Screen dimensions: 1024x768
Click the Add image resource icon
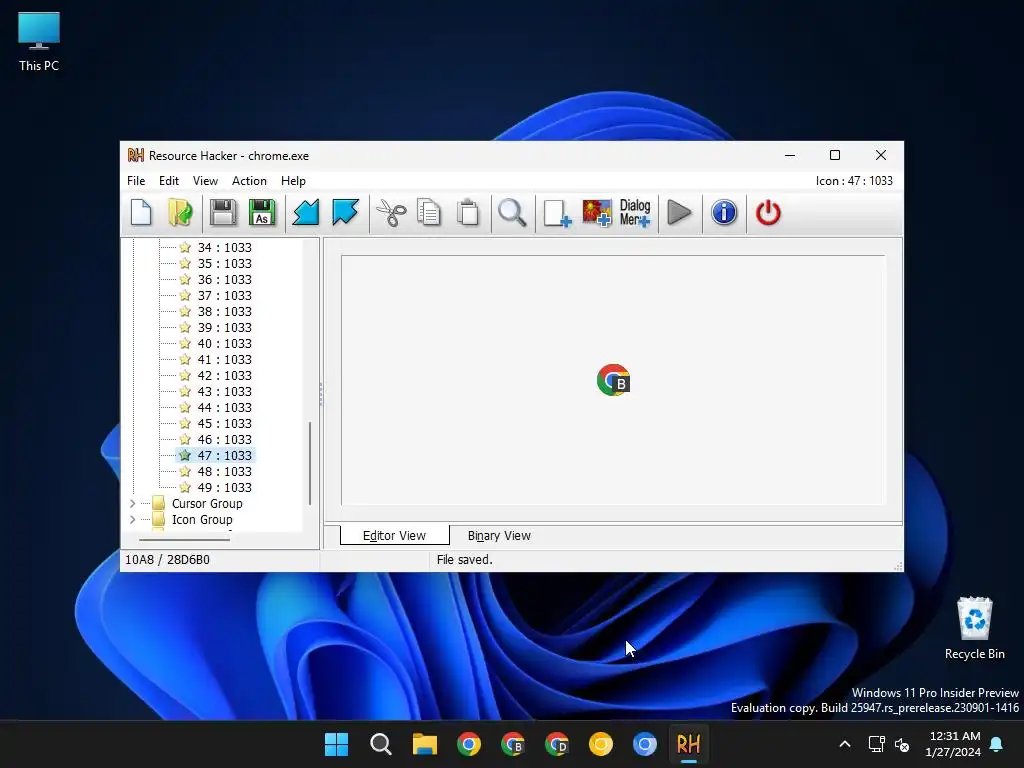(597, 213)
